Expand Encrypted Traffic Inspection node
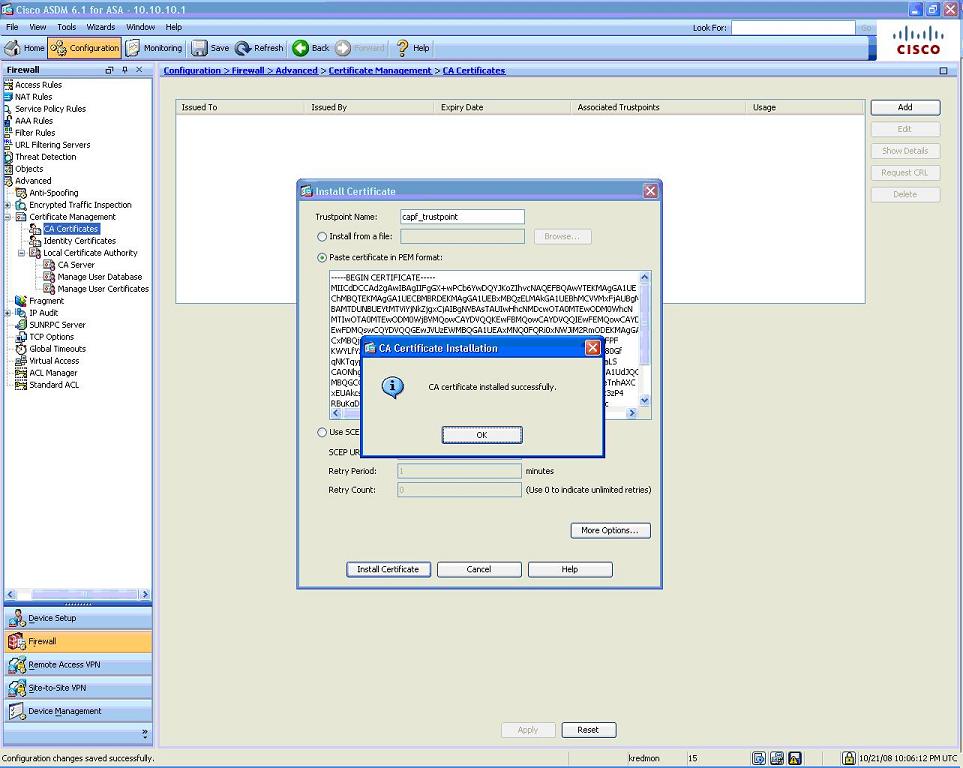Viewport: 963px width, 768px height. click(7, 205)
